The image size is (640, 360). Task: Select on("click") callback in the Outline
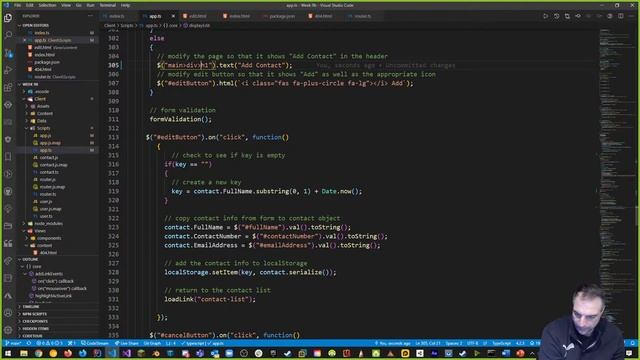56,281
